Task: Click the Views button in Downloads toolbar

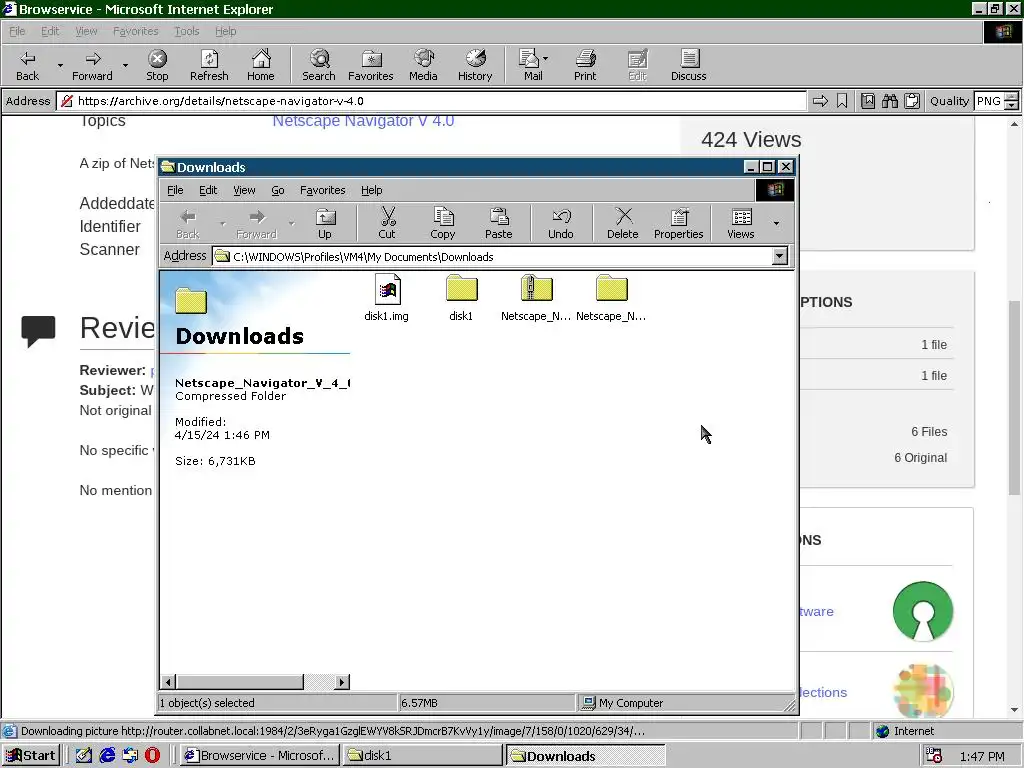Action: pos(741,223)
